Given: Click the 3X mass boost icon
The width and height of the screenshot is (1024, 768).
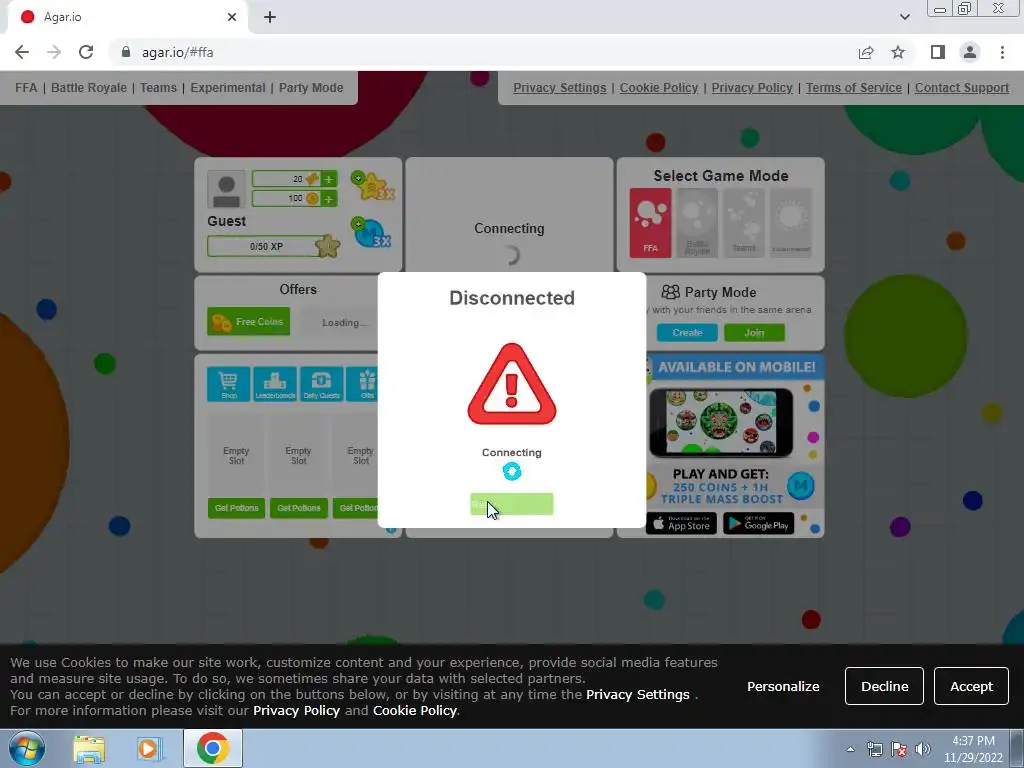Looking at the screenshot, I should (x=371, y=232).
